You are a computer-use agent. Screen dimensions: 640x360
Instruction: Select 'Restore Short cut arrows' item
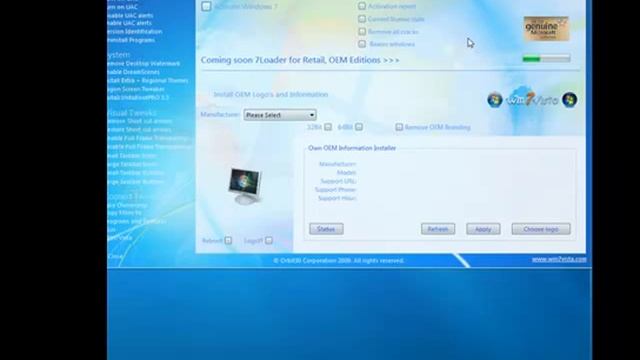pos(139,130)
